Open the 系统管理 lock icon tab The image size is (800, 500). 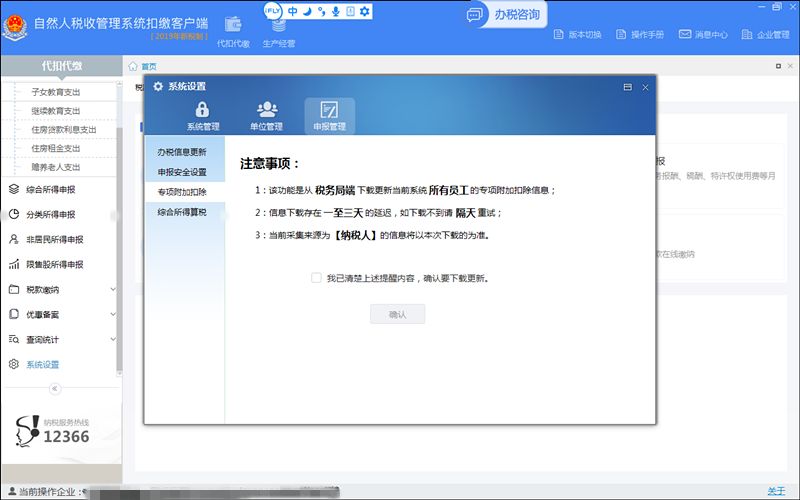point(203,116)
